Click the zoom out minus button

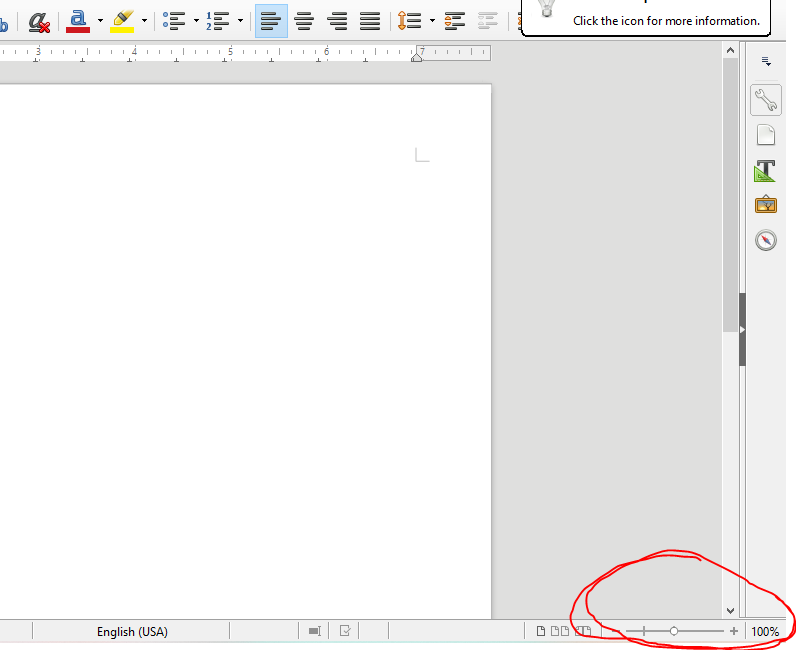coord(616,631)
